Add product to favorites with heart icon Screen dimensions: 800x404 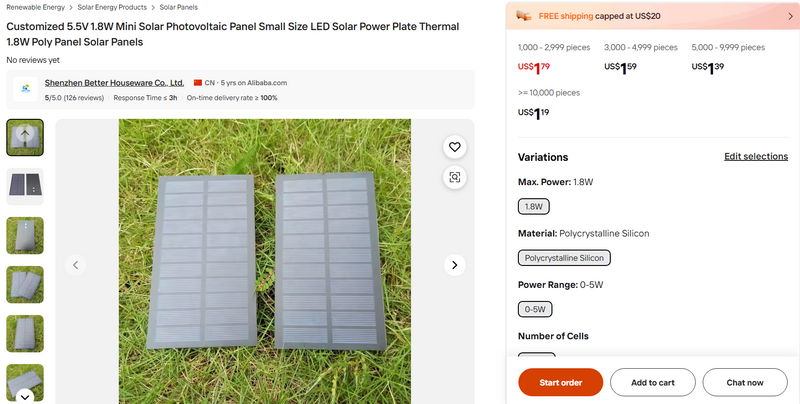click(x=454, y=147)
